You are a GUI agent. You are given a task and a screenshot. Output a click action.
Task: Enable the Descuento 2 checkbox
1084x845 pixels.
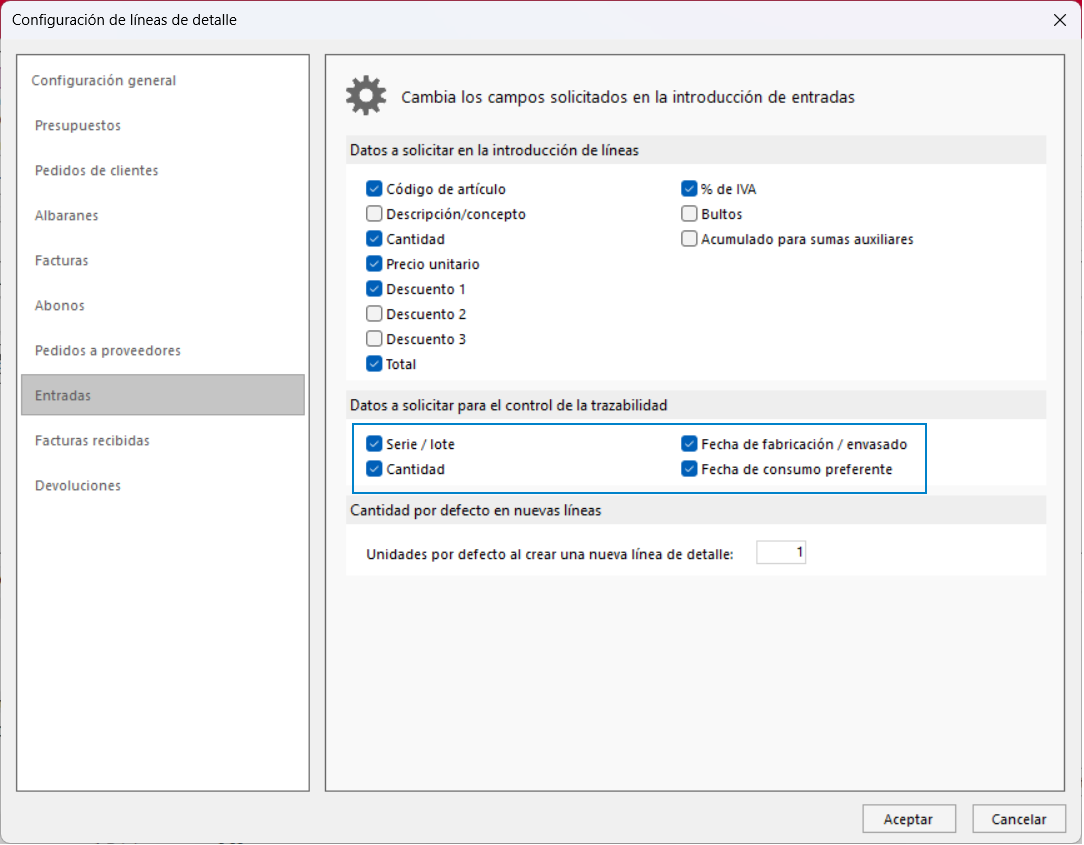pyautogui.click(x=374, y=314)
